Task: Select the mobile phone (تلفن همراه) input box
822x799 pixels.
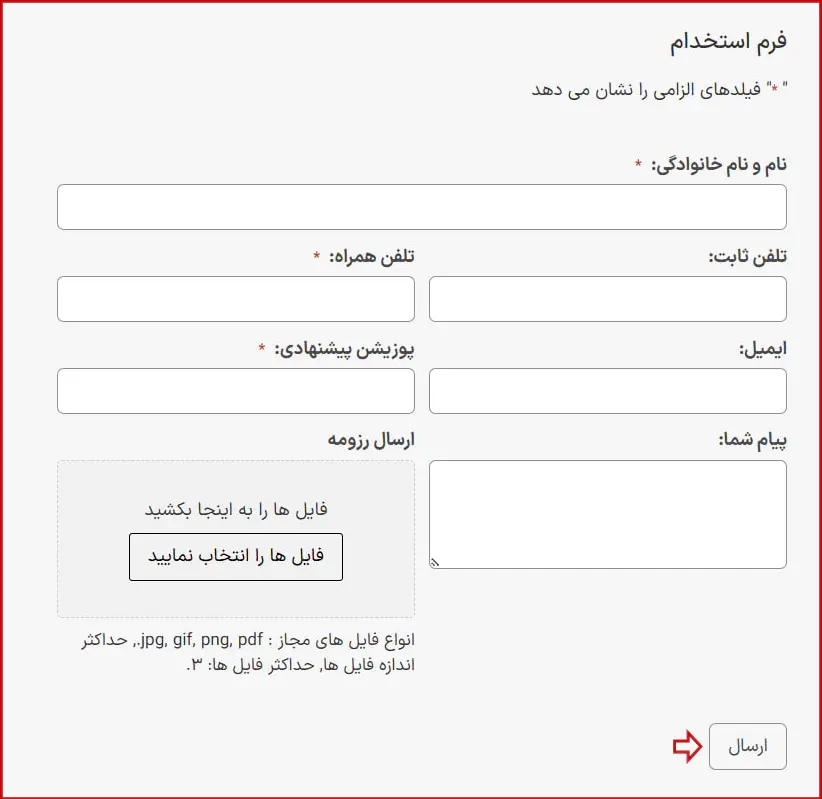Action: coord(236,299)
